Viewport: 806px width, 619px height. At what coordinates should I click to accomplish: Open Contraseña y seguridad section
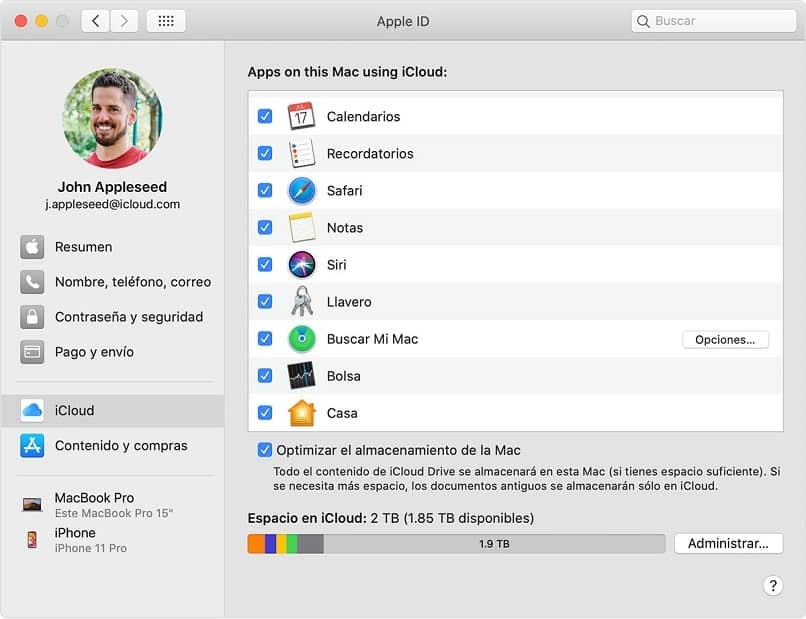113,317
